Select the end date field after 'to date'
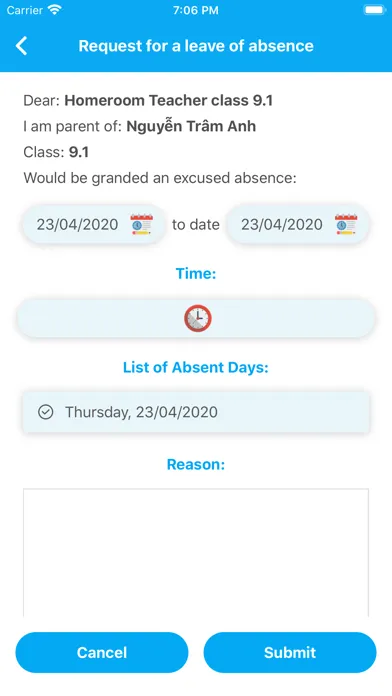Viewport: 392px width, 696px height. 298,224
